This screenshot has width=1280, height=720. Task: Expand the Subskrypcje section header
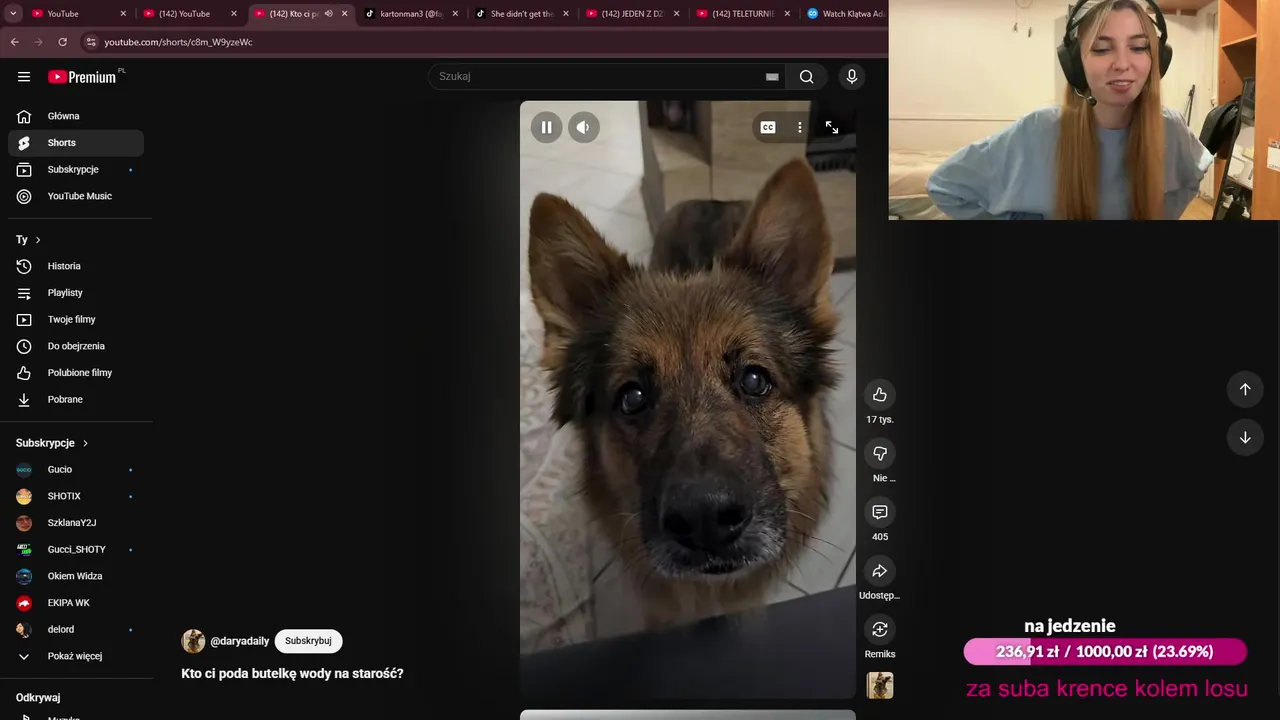pyautogui.click(x=52, y=443)
